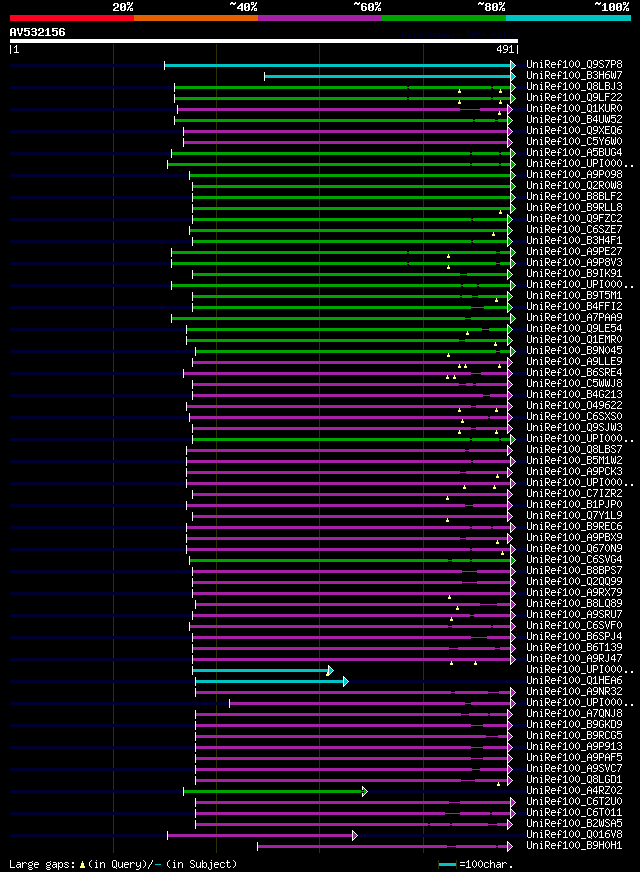Select the UniRef100_B4UW52 hit label
The height and width of the screenshot is (872, 640).
click(x=574, y=120)
